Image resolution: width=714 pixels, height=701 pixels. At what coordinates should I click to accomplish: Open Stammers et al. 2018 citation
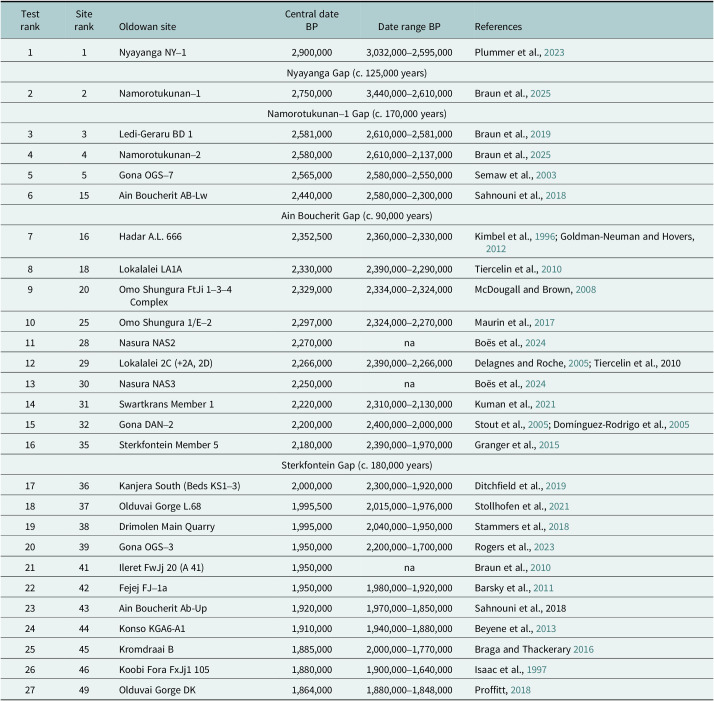559,527
